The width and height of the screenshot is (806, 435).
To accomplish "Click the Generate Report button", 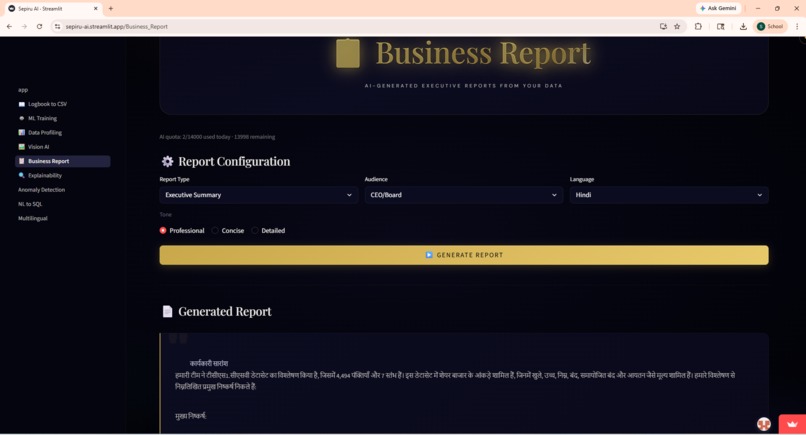I will point(464,255).
